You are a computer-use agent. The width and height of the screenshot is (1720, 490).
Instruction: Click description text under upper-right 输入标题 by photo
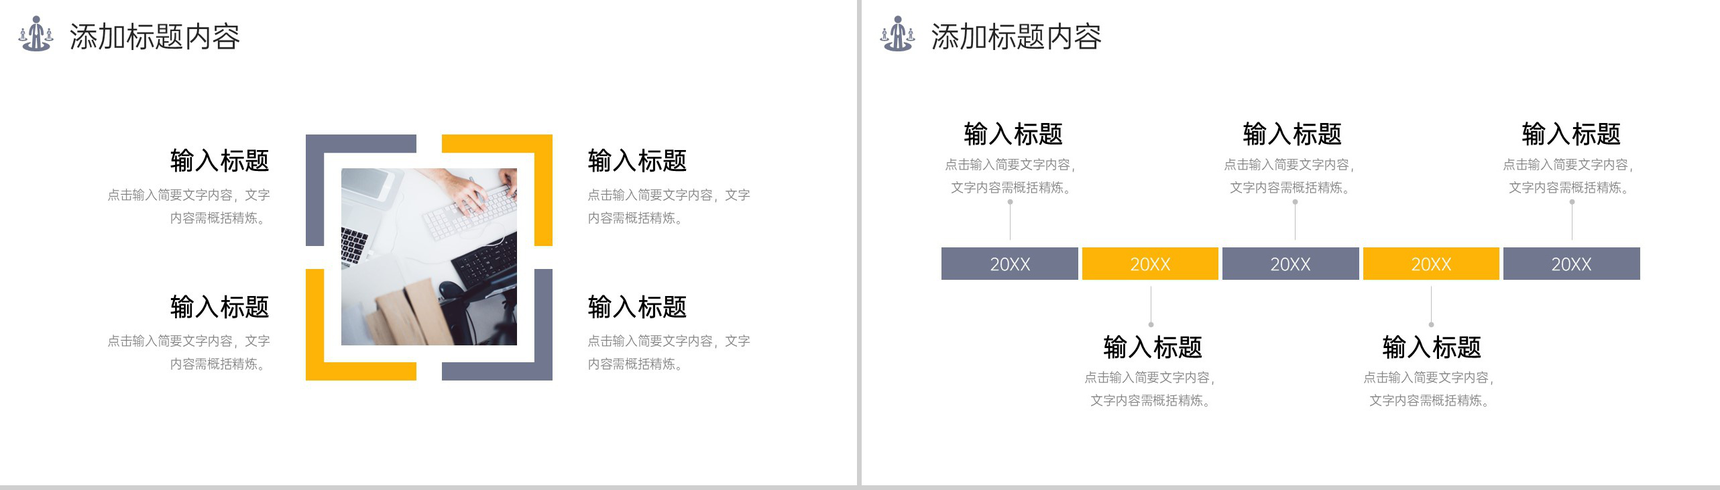[668, 206]
